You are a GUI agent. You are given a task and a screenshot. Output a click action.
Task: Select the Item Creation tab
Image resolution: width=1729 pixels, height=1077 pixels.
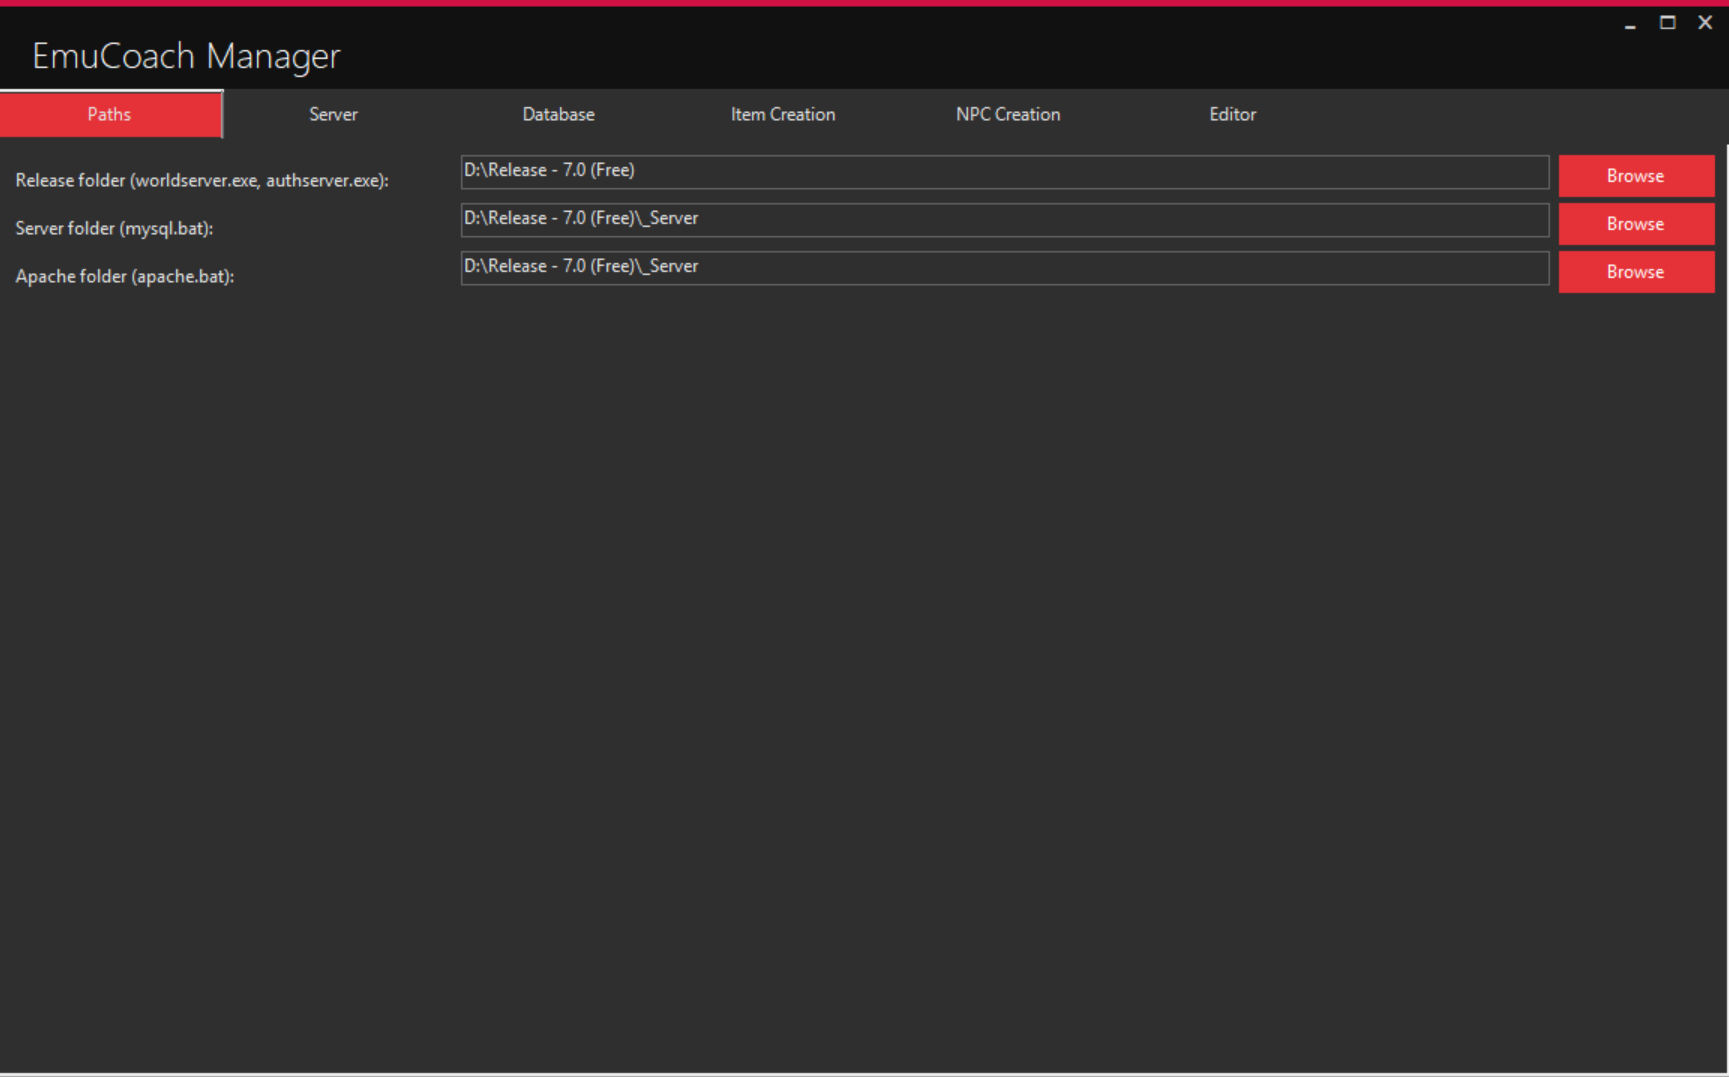click(782, 114)
